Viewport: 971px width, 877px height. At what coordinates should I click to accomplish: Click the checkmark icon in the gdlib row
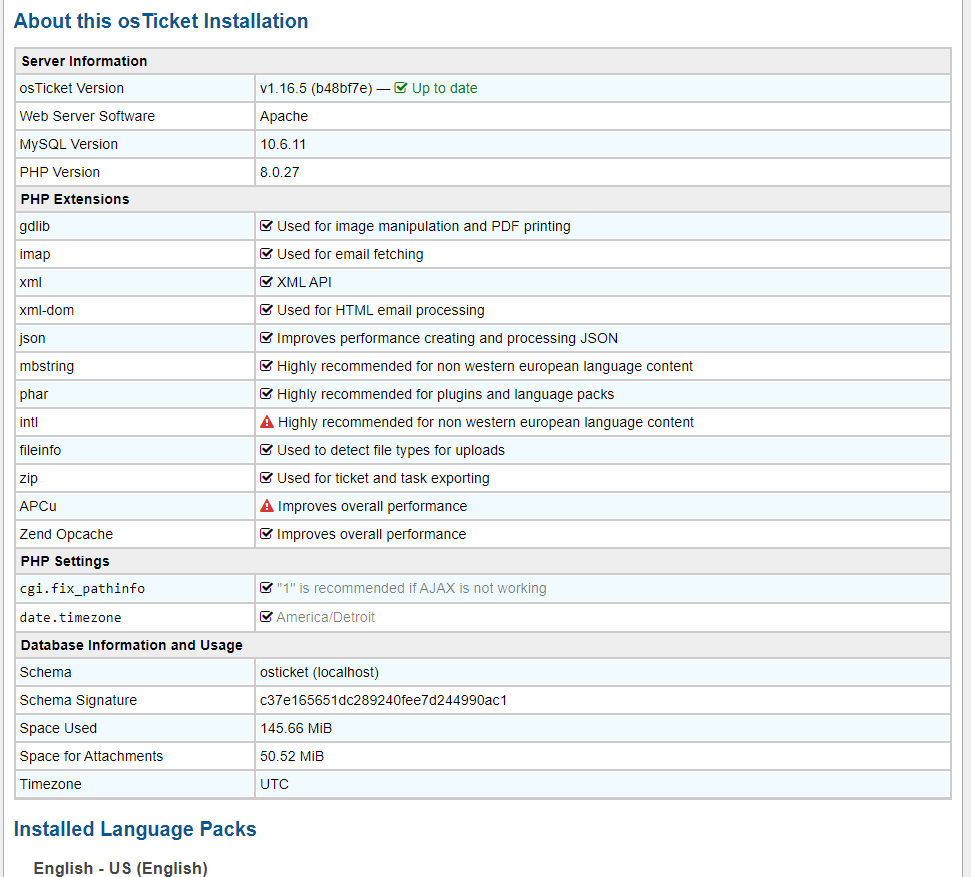pos(266,226)
